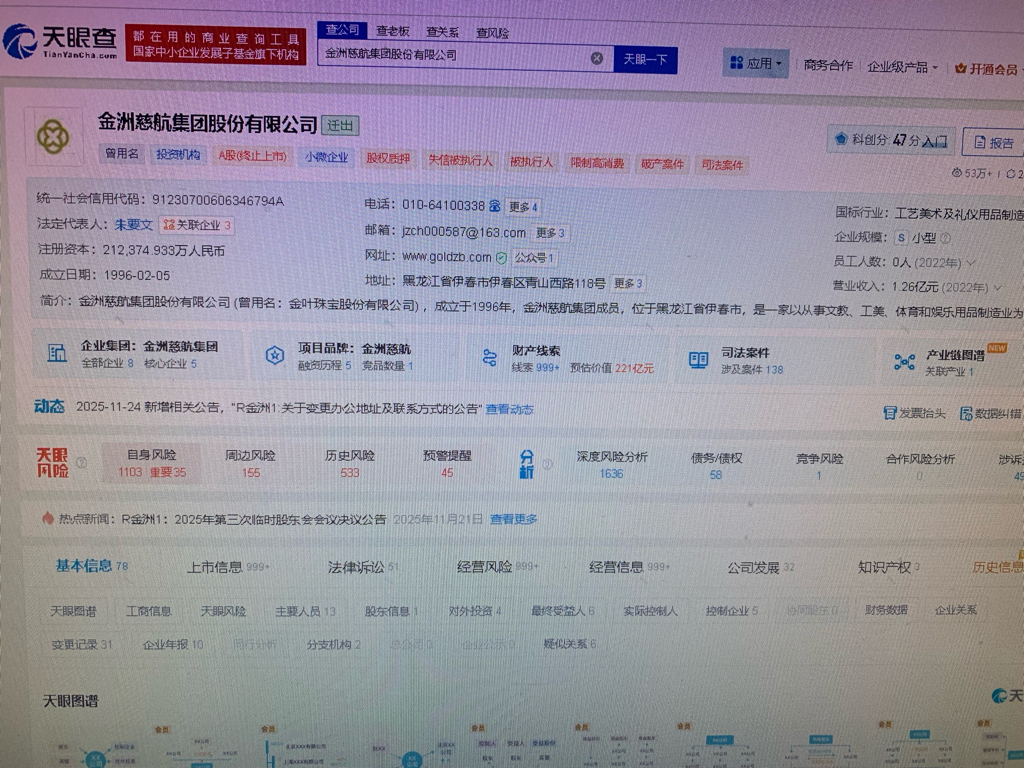Image resolution: width=1024 pixels, height=768 pixels.
Task: Click the company logo thumbnail
Action: (54, 136)
